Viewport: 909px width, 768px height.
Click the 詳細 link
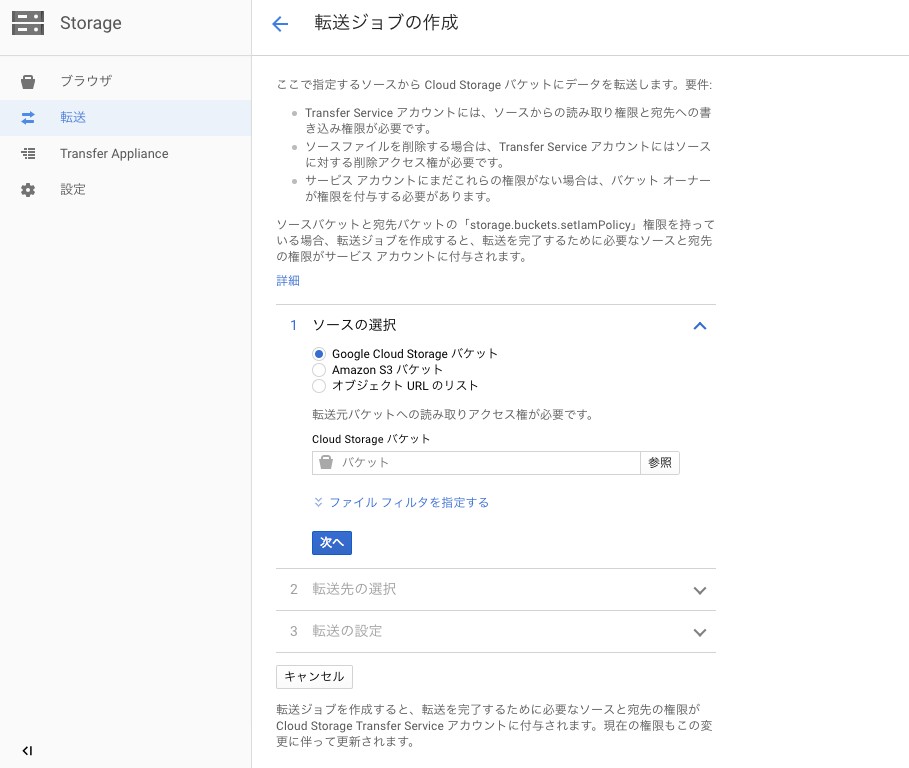point(288,281)
